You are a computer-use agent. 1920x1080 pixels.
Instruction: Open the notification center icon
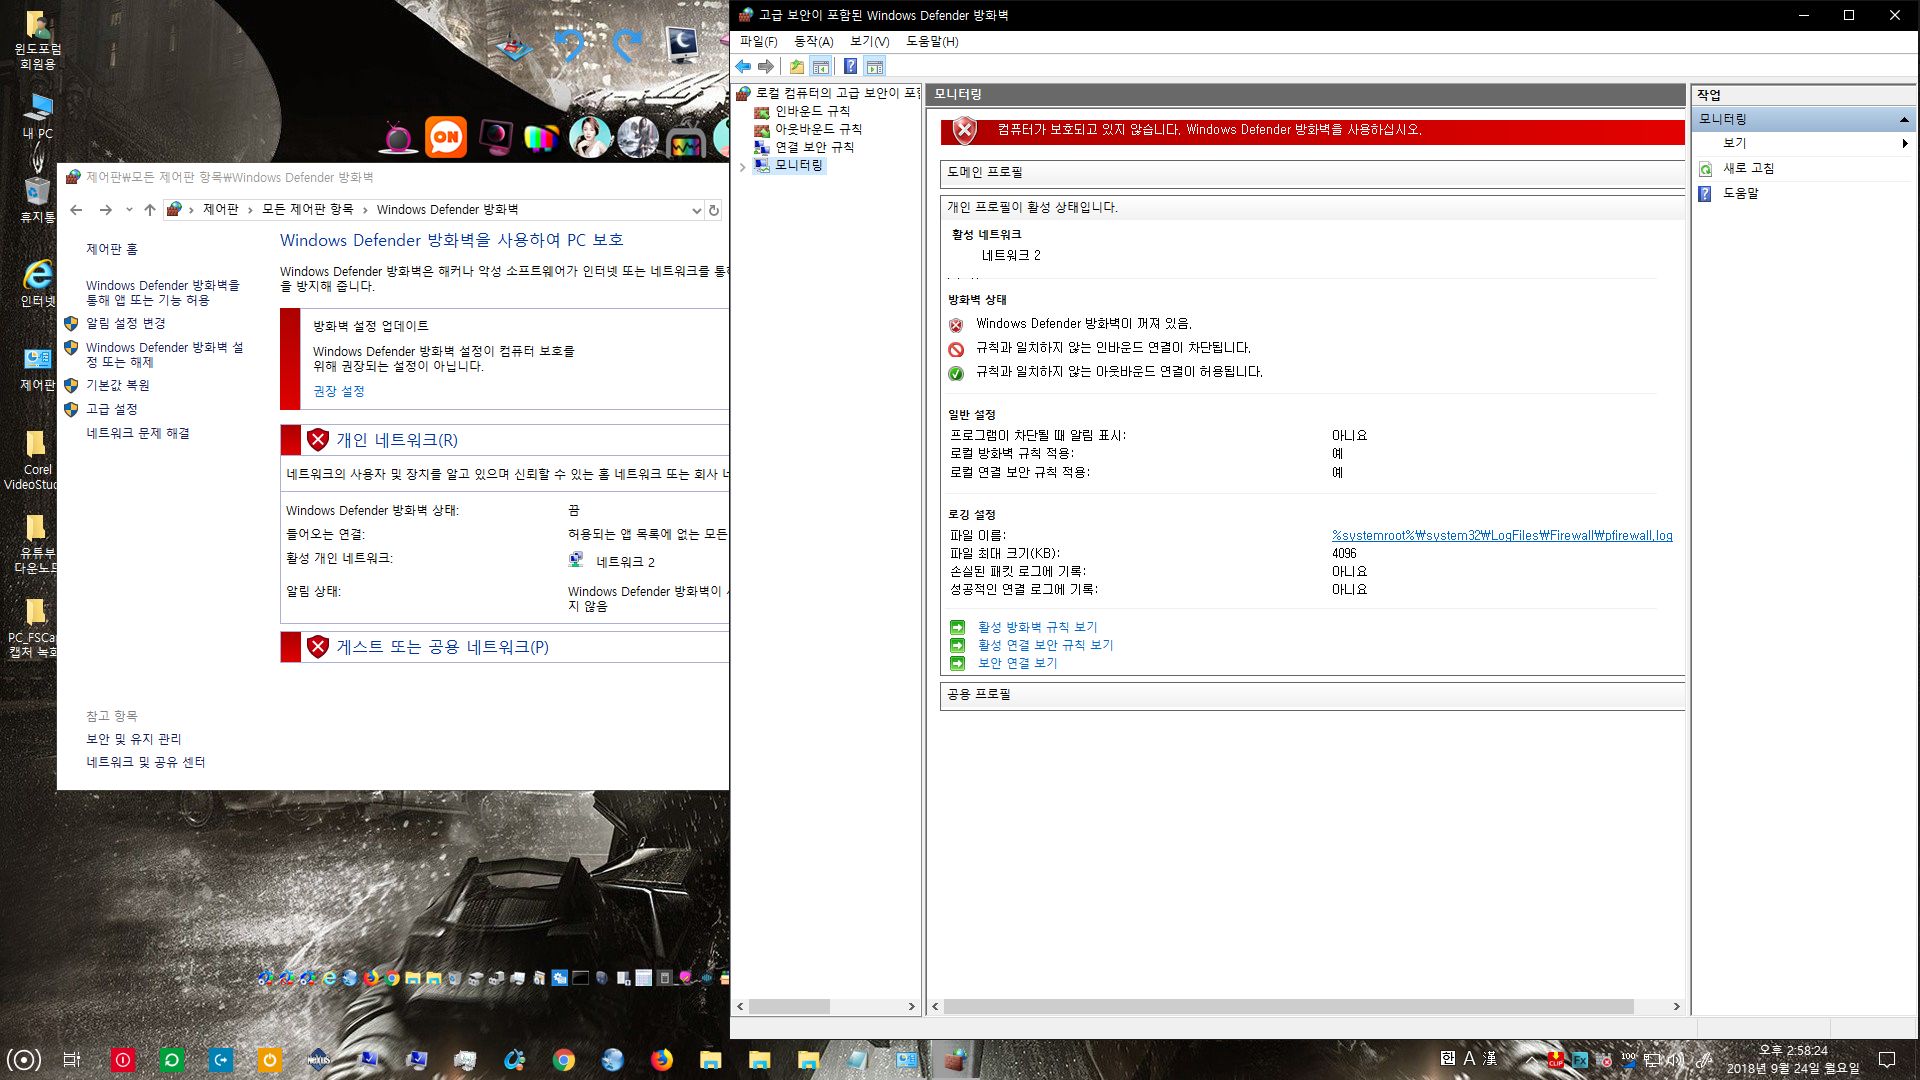click(1887, 1060)
